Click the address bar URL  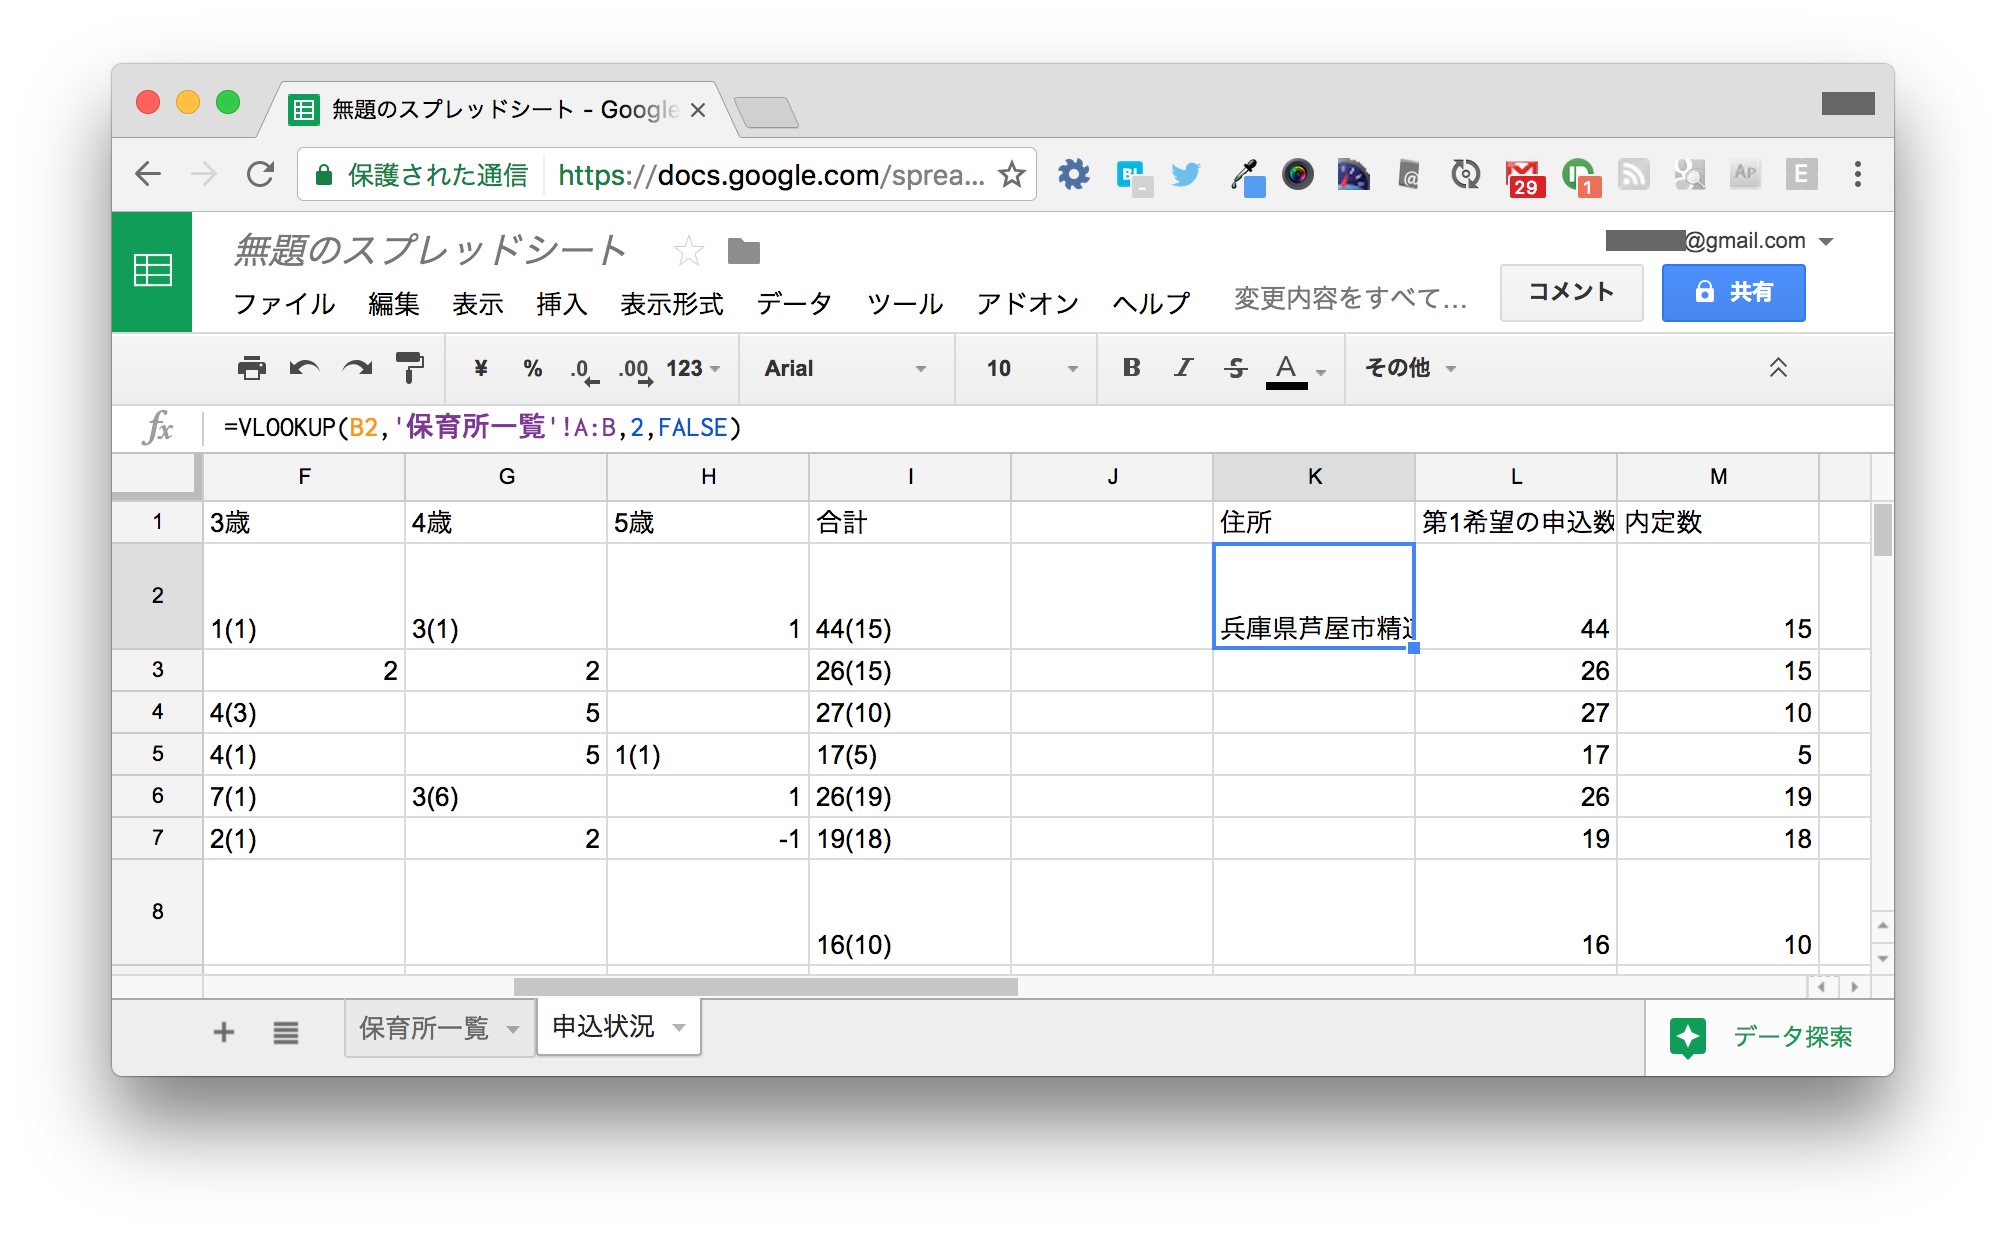[x=770, y=175]
